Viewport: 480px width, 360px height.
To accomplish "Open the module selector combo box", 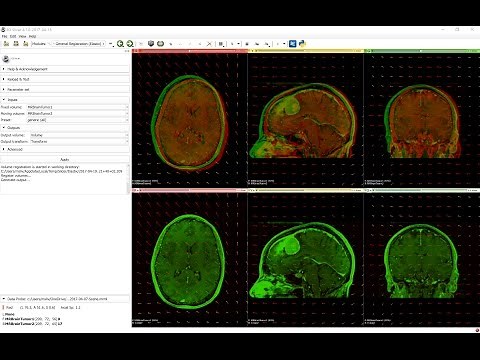I will [78, 44].
